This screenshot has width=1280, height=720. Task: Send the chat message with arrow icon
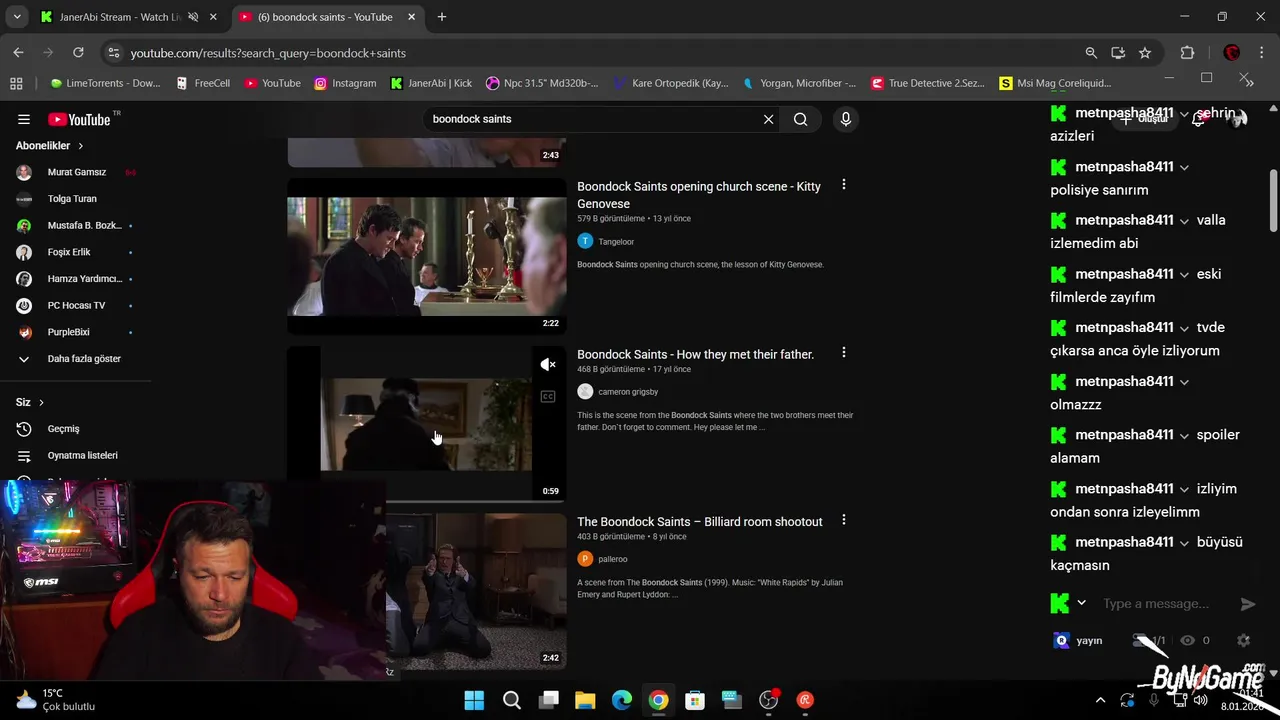coord(1247,604)
